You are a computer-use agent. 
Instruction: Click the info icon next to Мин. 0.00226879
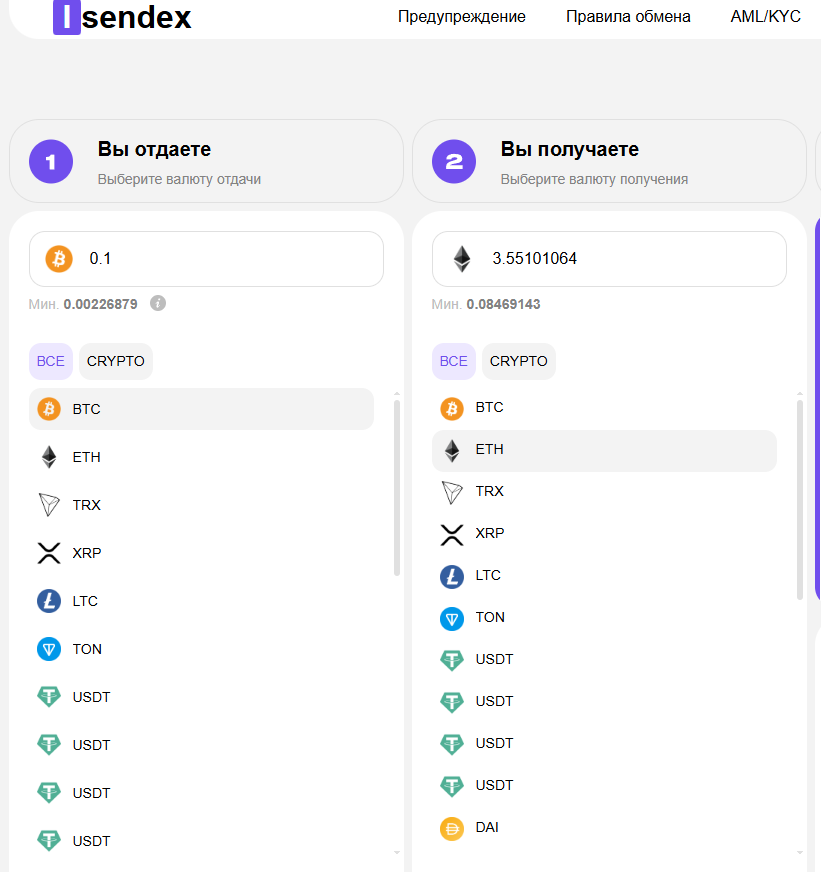click(x=158, y=304)
